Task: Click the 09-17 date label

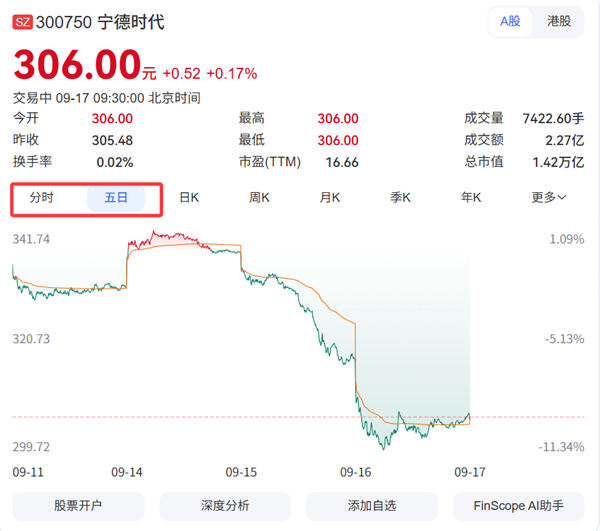Action: (470, 472)
